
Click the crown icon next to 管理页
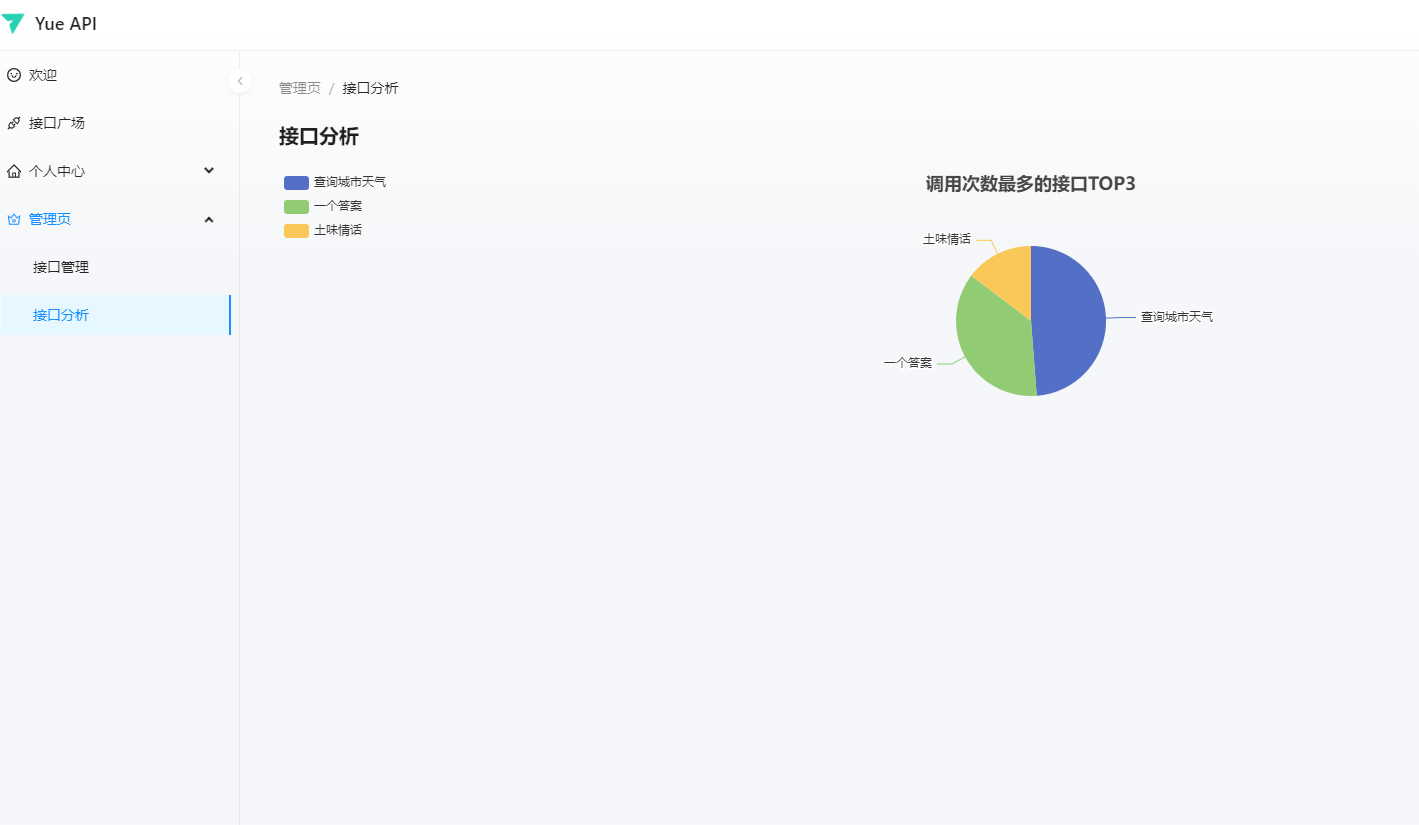[x=13, y=218]
